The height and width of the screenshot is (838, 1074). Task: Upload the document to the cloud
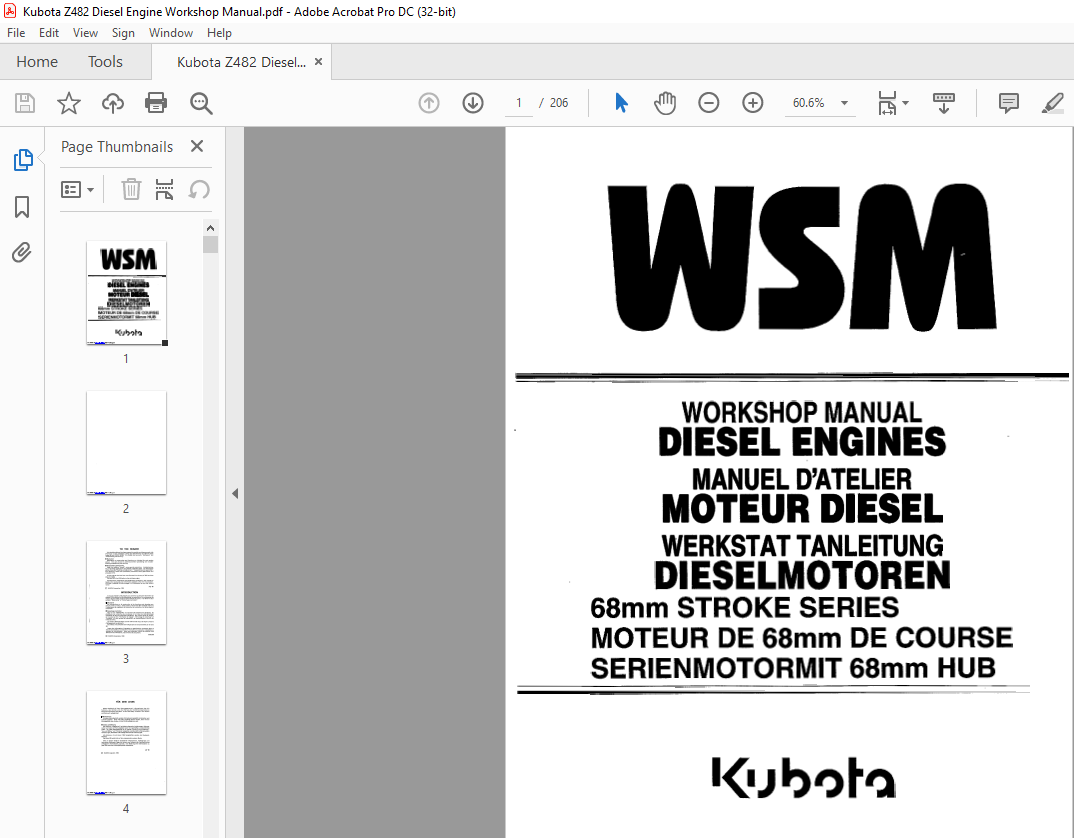[x=112, y=103]
